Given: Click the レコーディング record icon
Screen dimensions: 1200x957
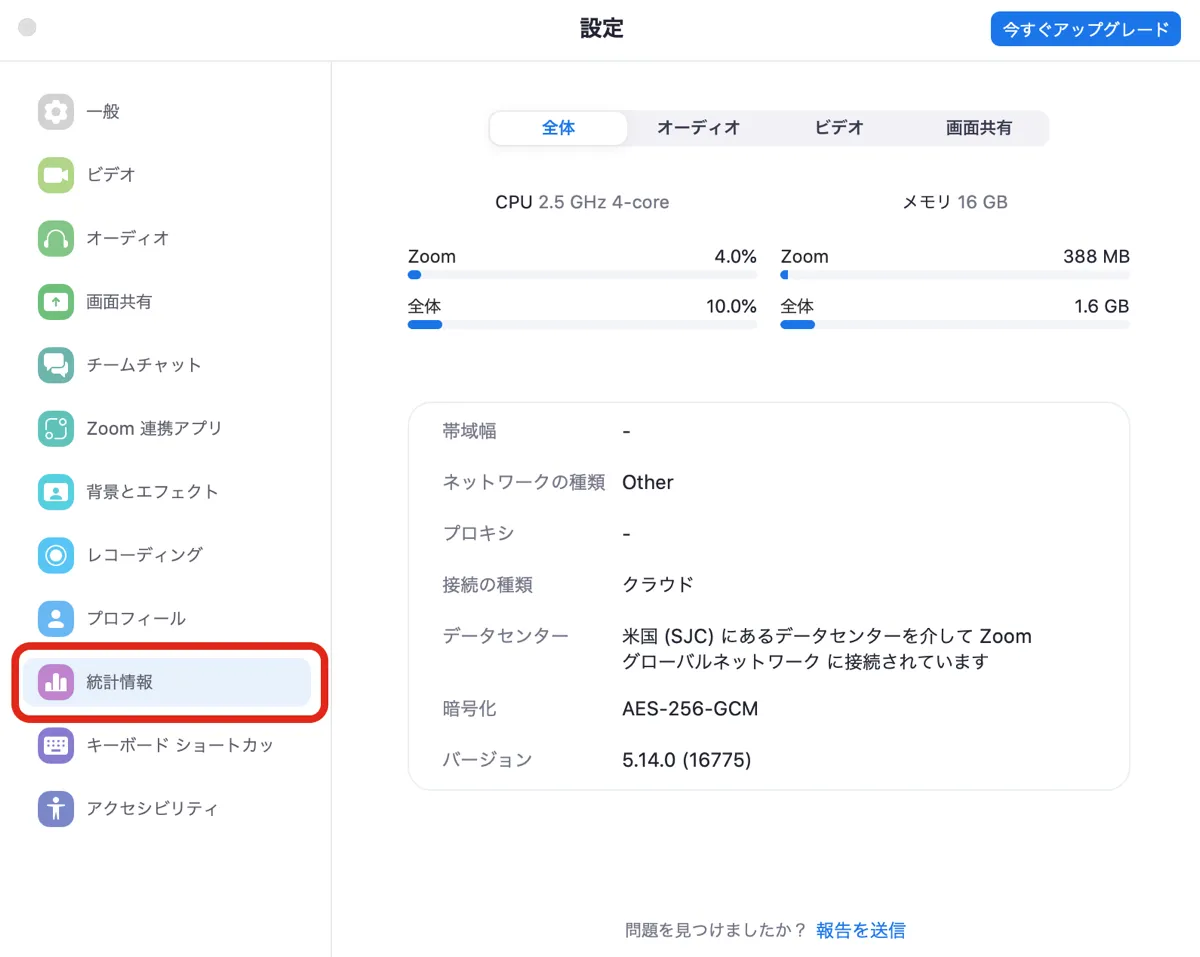Looking at the screenshot, I should (x=56, y=555).
